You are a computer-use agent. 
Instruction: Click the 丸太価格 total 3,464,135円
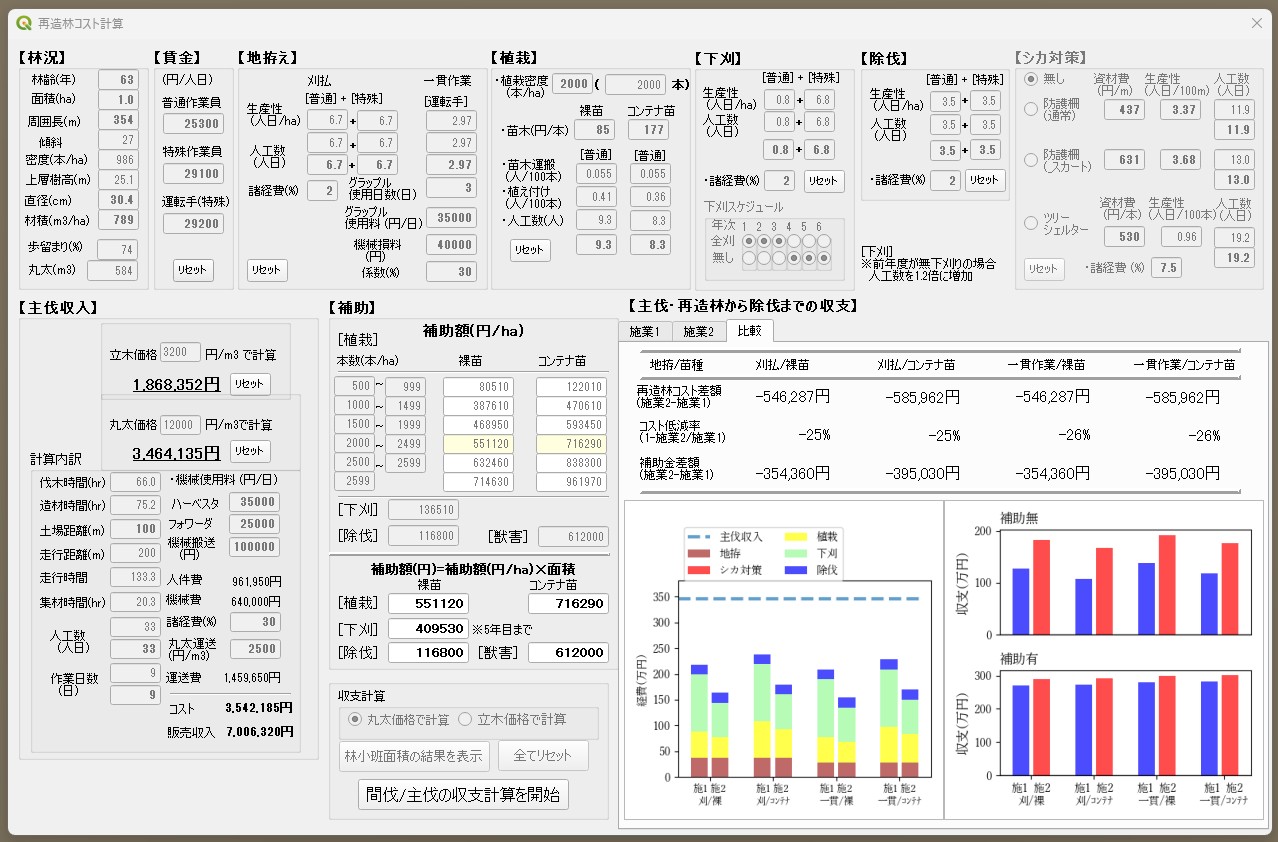(x=176, y=452)
